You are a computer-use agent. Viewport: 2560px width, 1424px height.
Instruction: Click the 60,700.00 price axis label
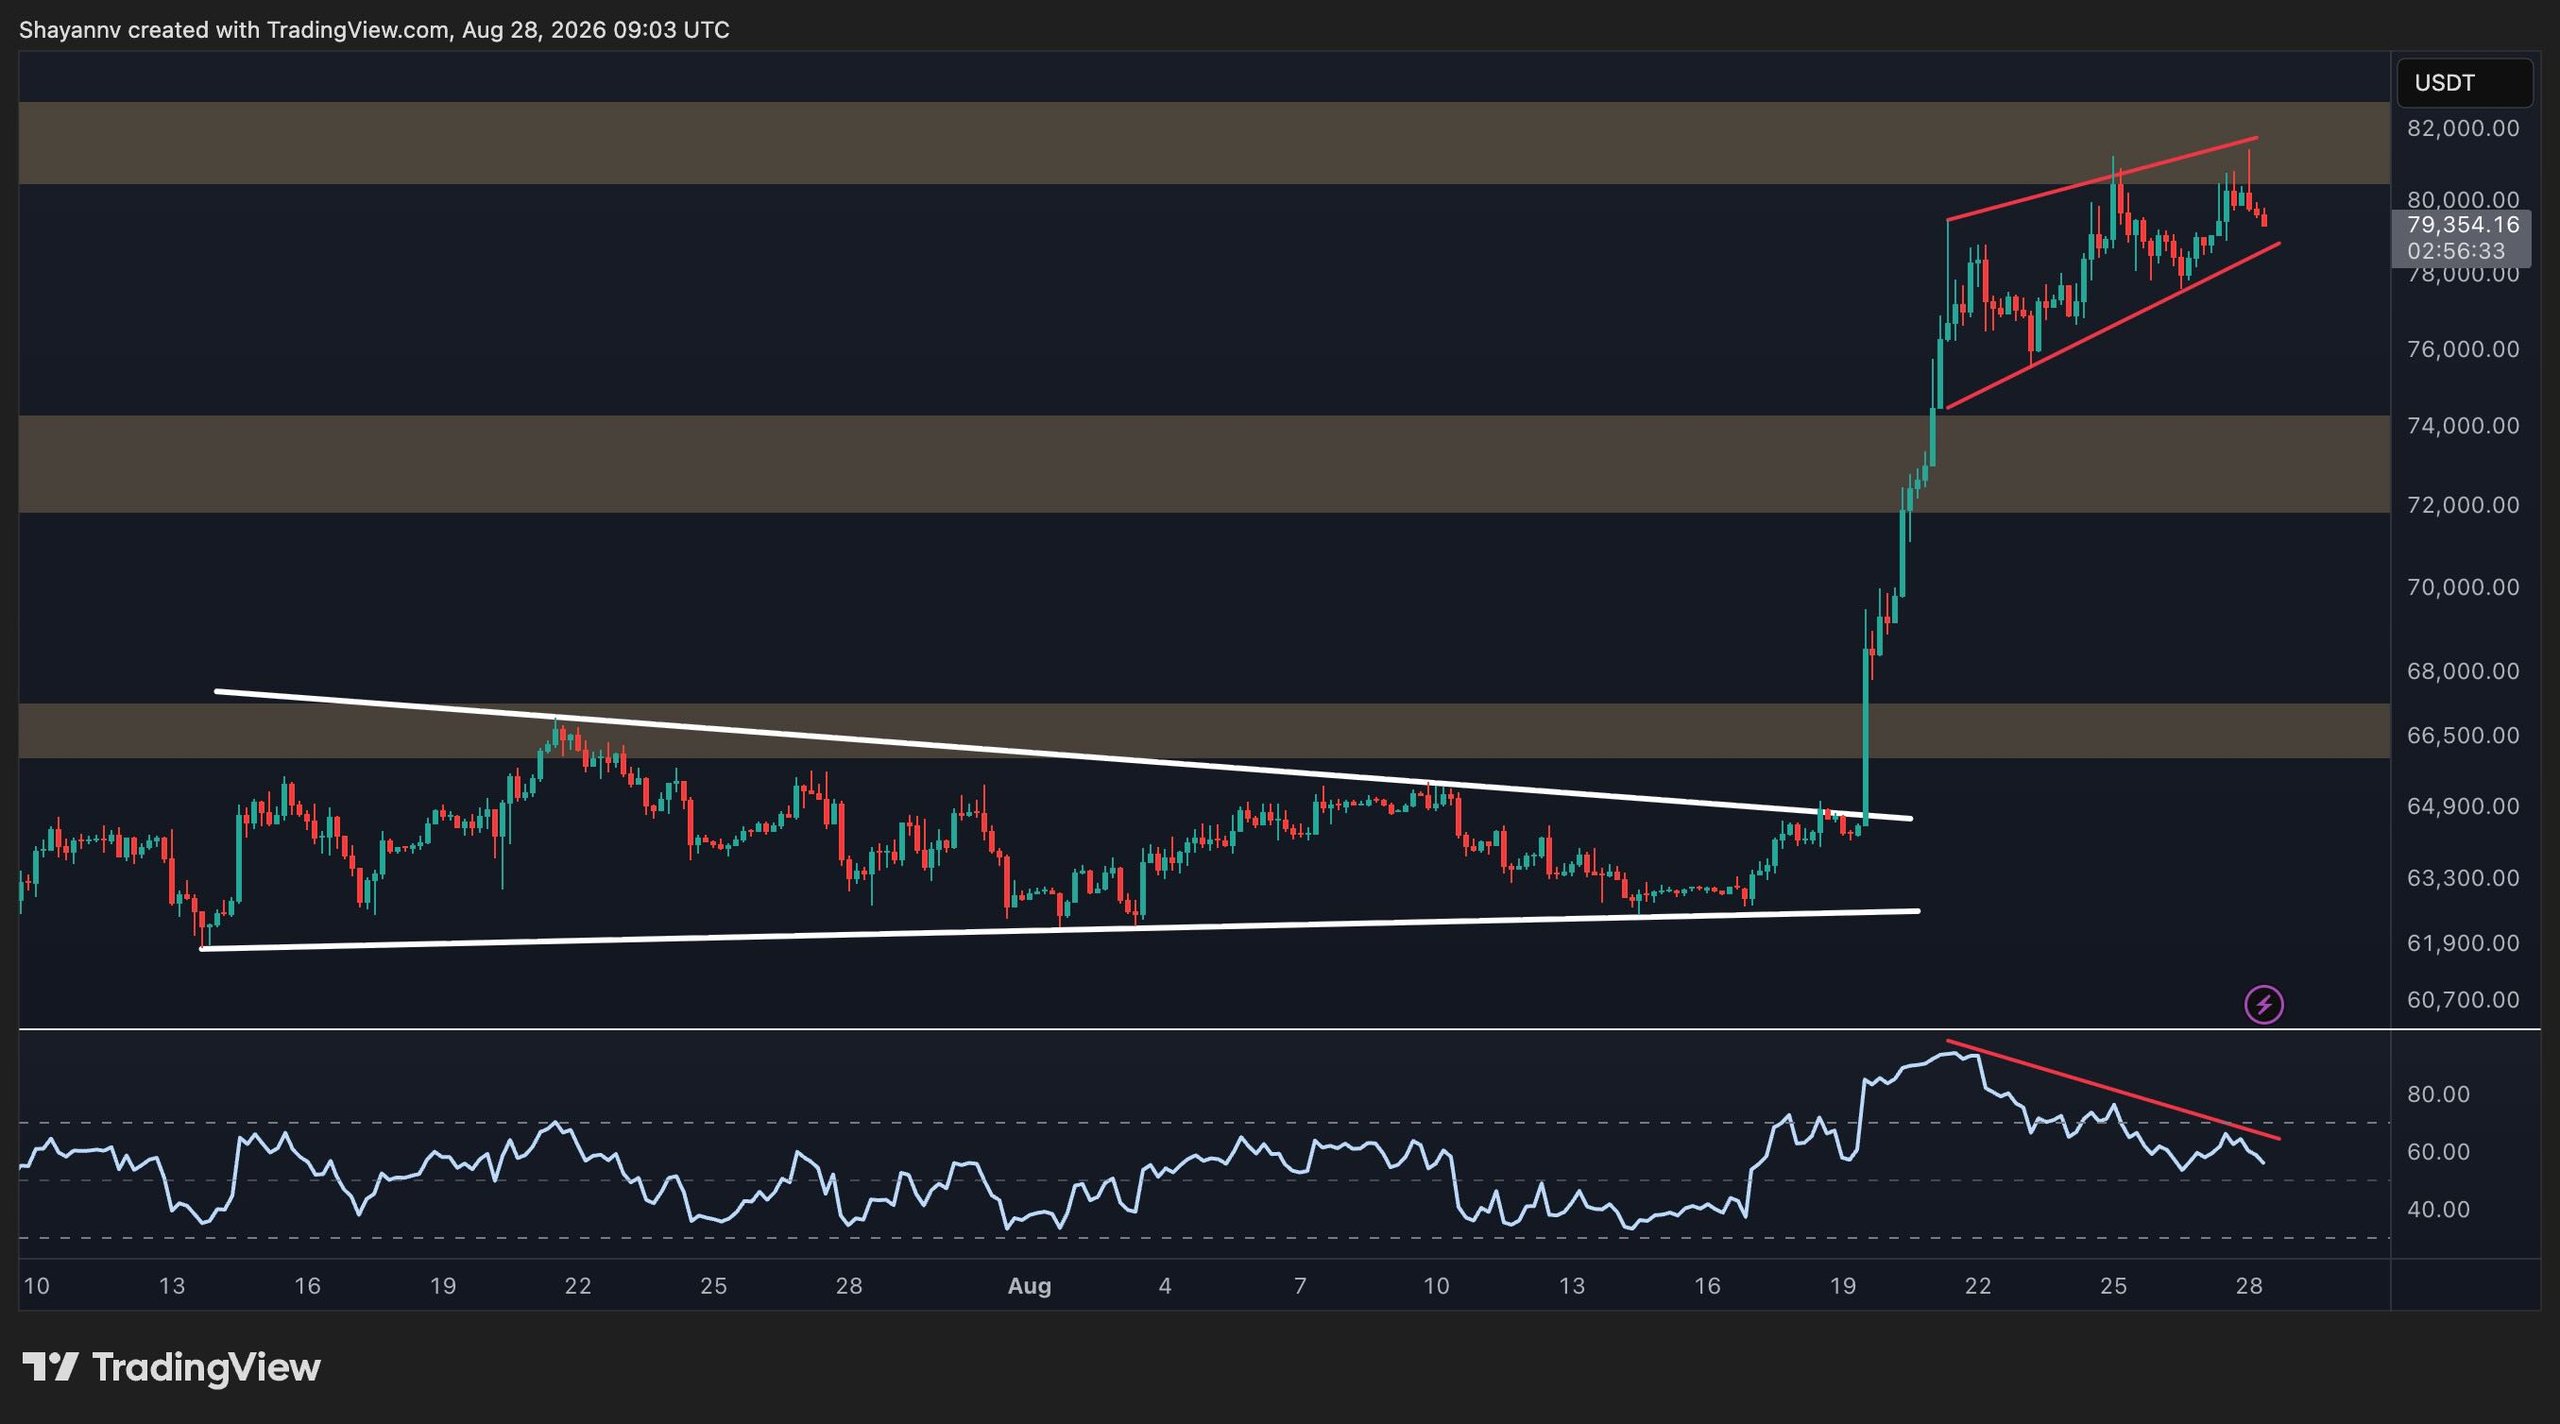[2463, 999]
